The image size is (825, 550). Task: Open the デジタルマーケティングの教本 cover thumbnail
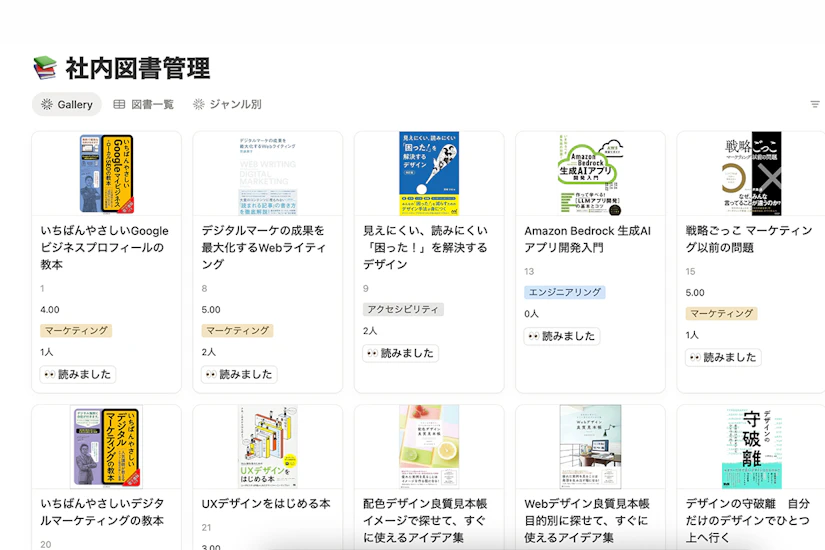coord(106,446)
